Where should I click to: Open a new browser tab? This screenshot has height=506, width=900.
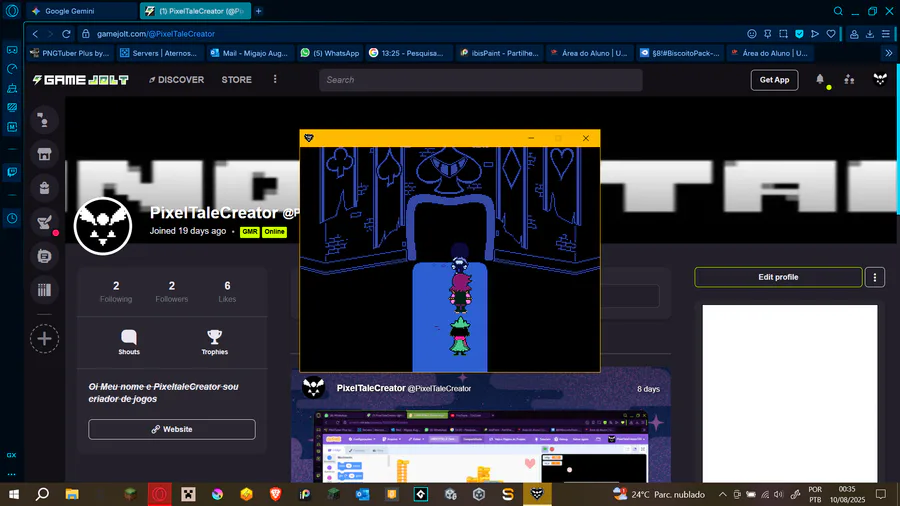(259, 11)
